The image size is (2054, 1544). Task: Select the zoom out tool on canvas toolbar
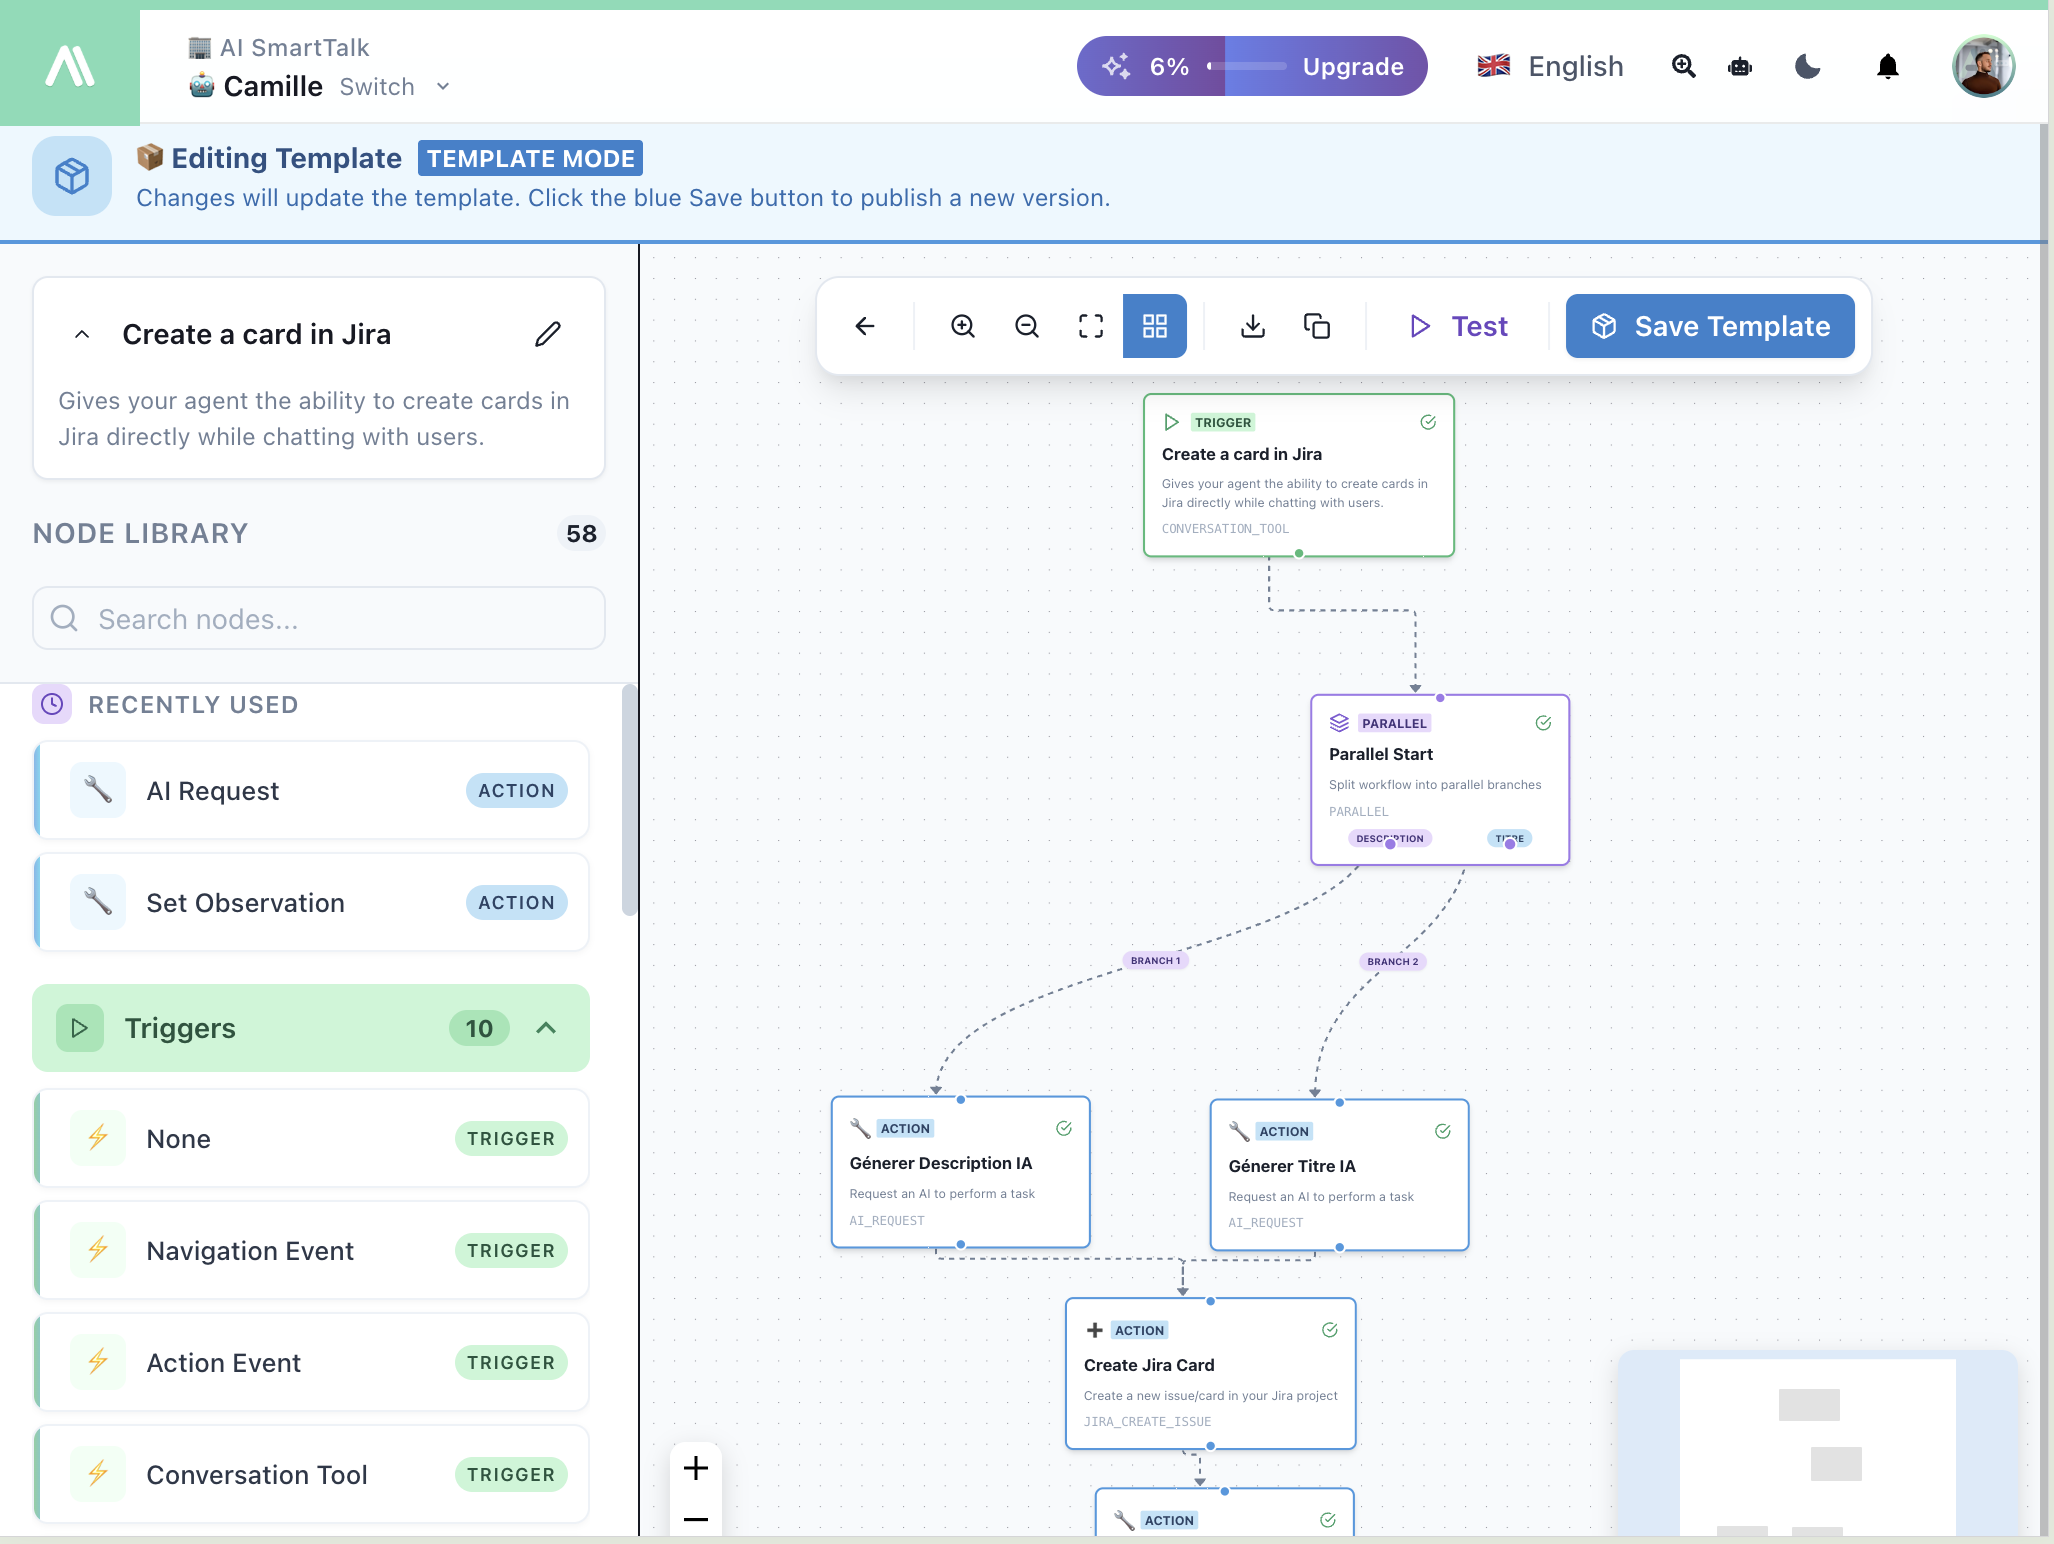pyautogui.click(x=1026, y=326)
